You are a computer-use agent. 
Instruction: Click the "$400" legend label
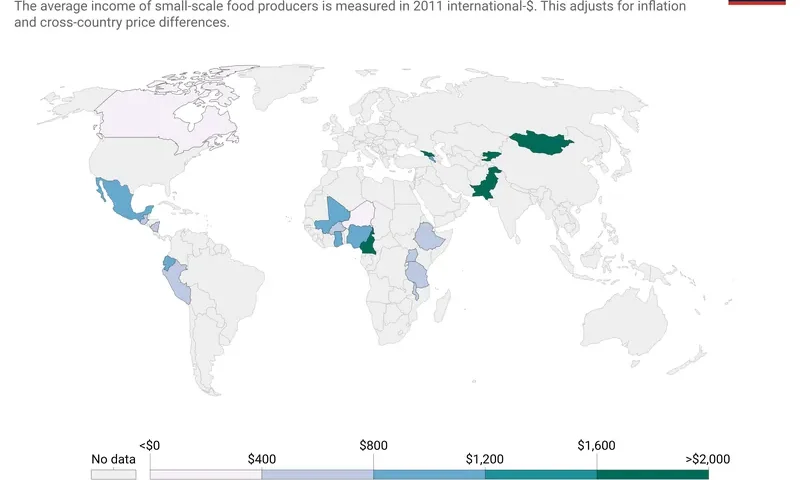click(x=262, y=459)
